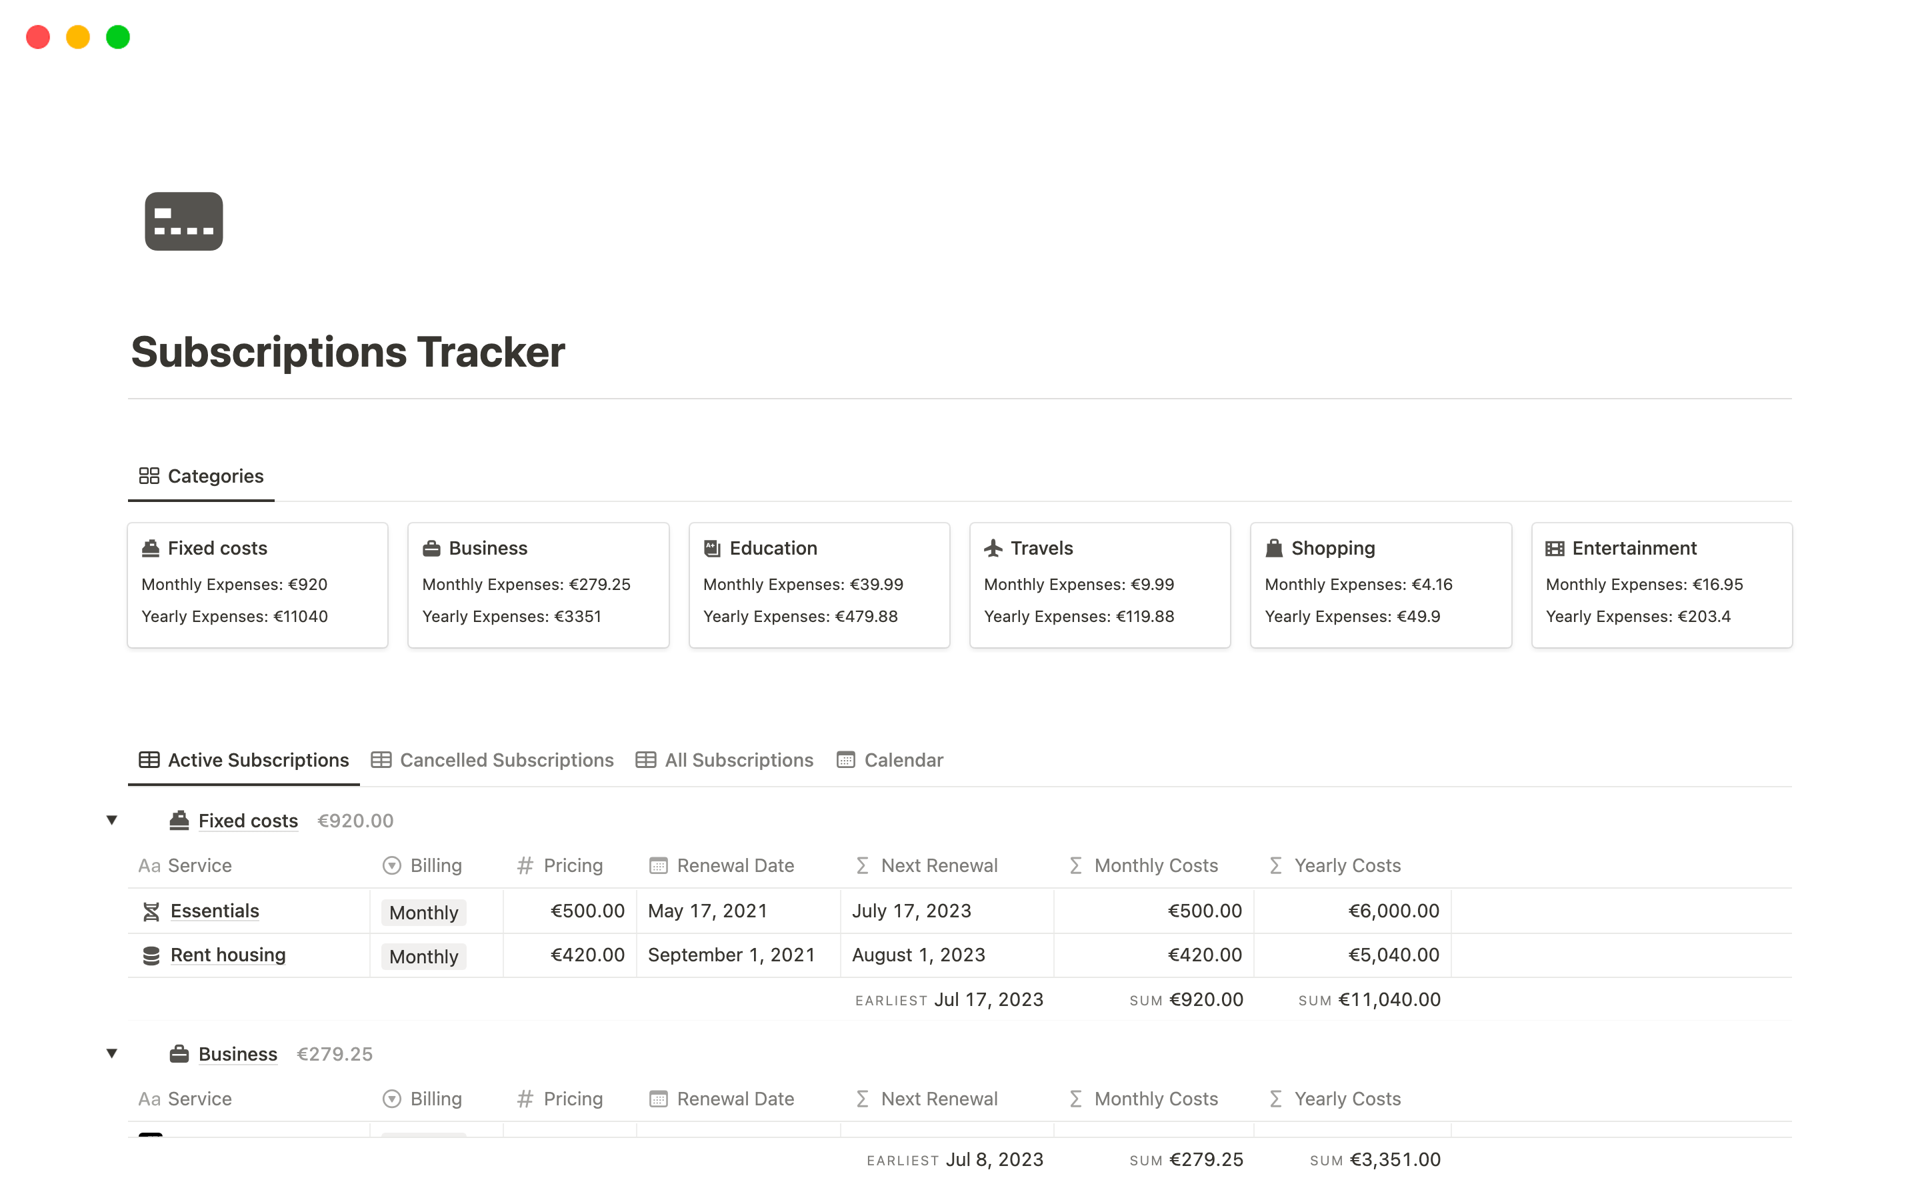1920x1200 pixels.
Task: Click the Shopping bag icon
Action: pos(1272,546)
